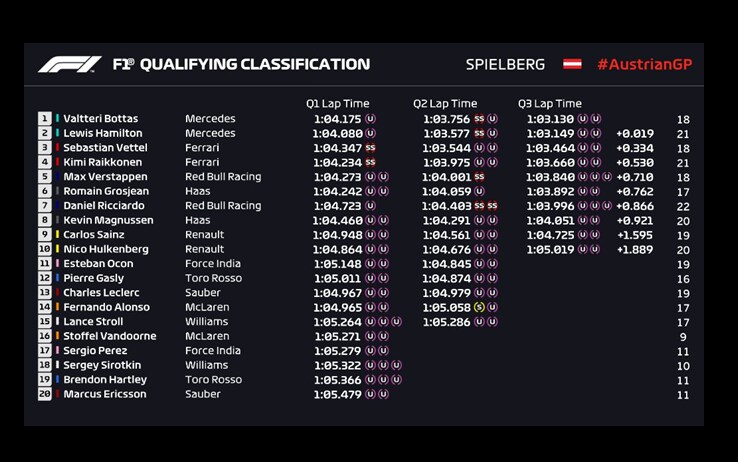Click the position 20 number box

tap(45, 394)
